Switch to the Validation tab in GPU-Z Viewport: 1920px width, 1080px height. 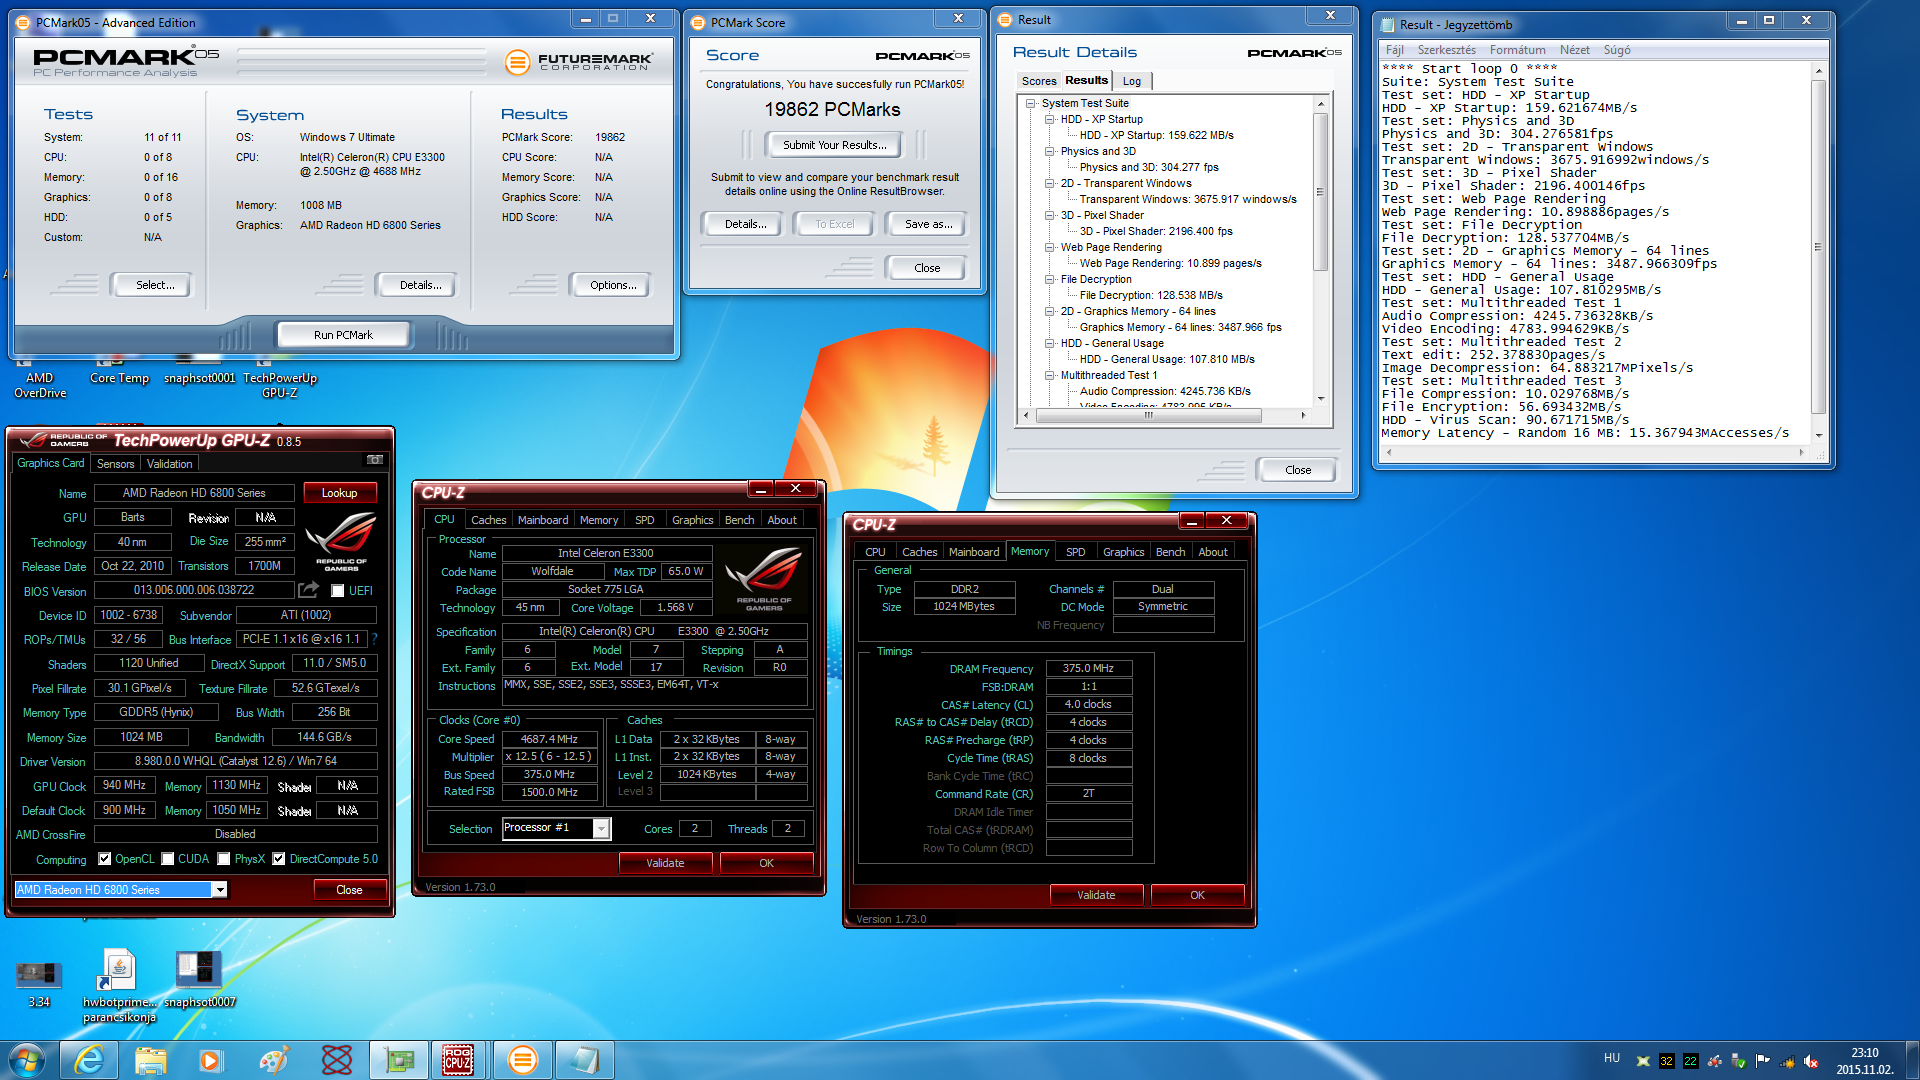click(169, 464)
